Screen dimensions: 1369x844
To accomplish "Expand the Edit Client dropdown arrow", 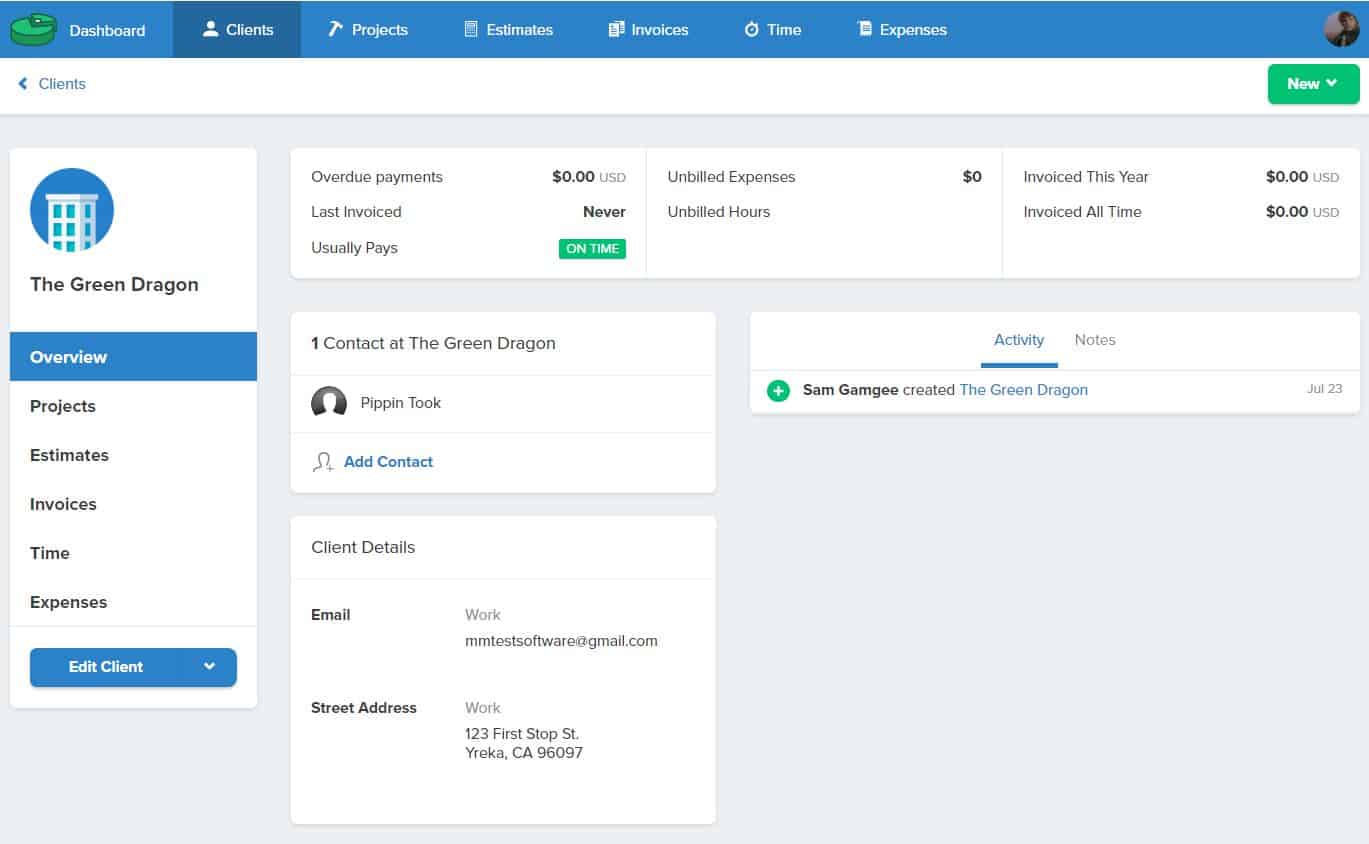I will pyautogui.click(x=209, y=667).
